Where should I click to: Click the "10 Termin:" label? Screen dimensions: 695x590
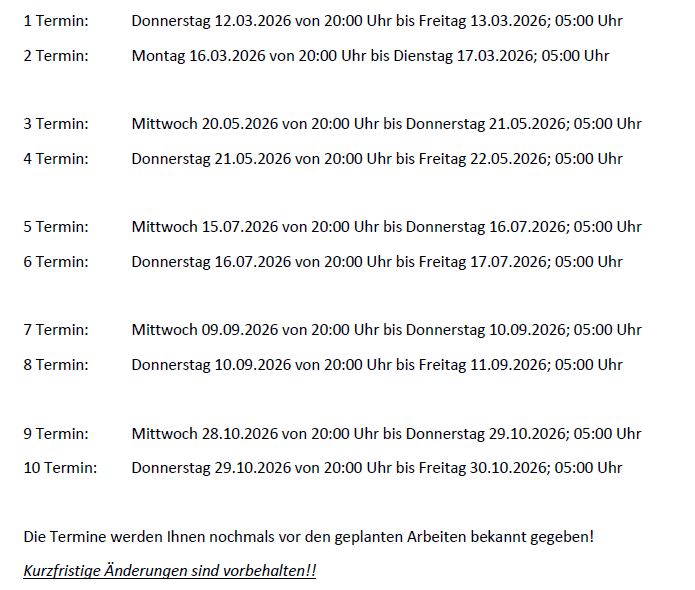coord(60,467)
